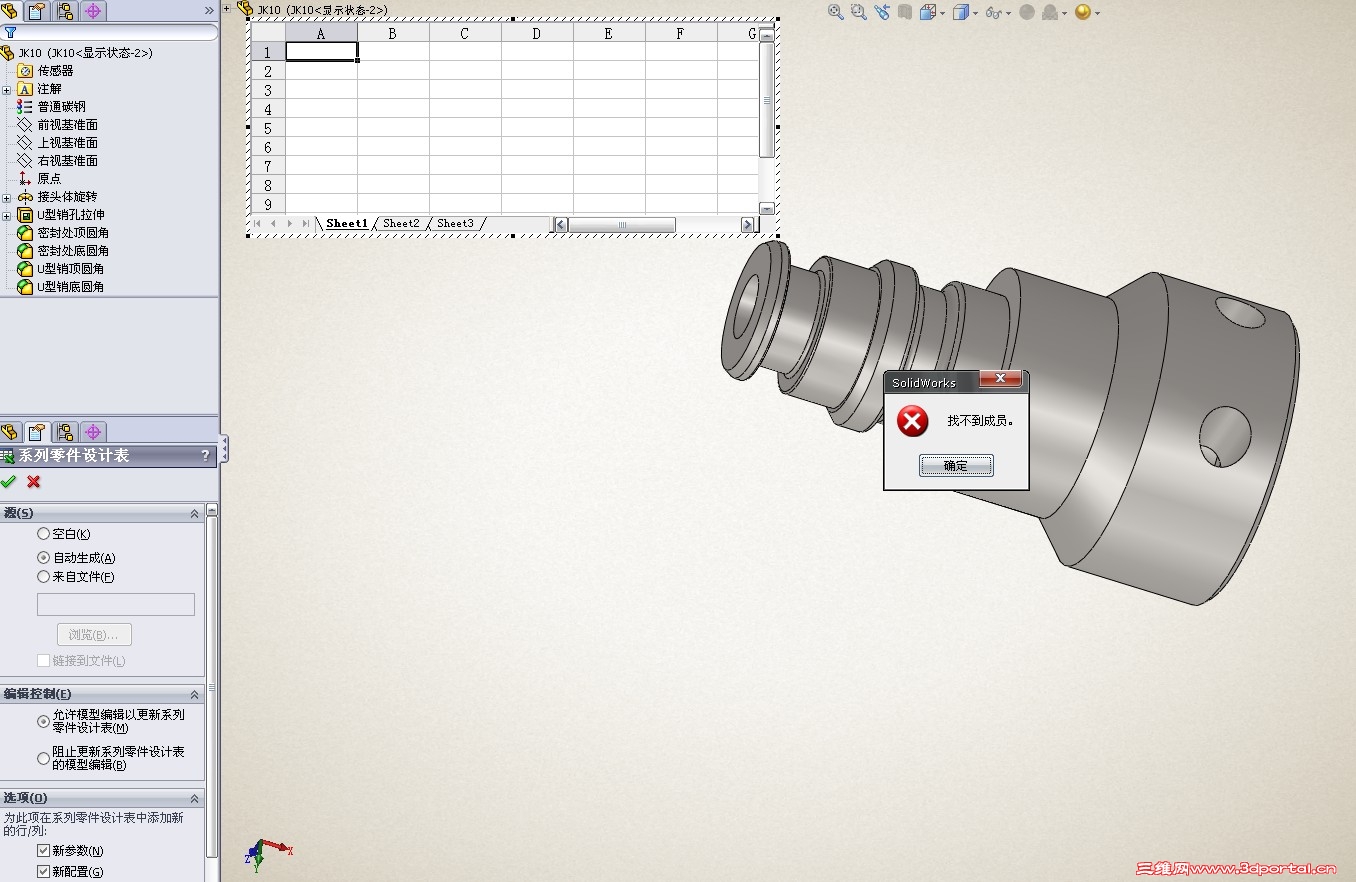Screen dimensions: 1356x882
Task: Expand the 注解 tree node
Action: coord(7,89)
